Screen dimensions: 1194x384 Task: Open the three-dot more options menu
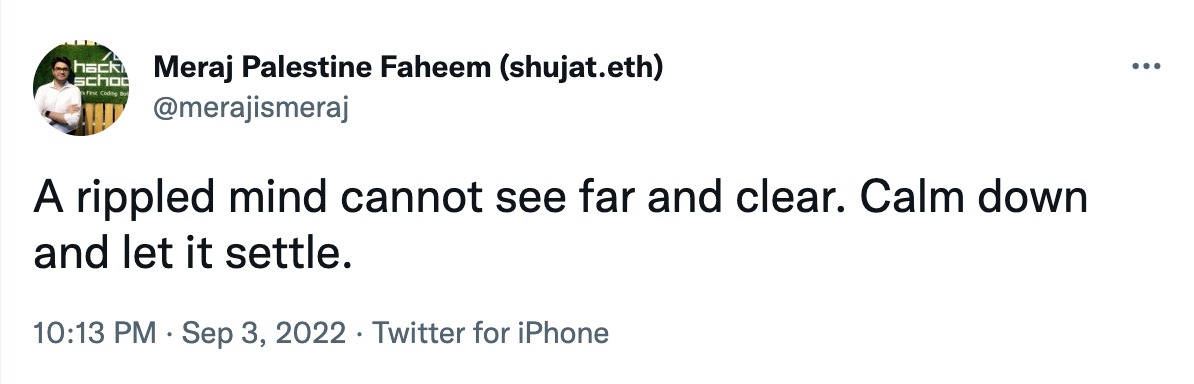[x=1146, y=67]
